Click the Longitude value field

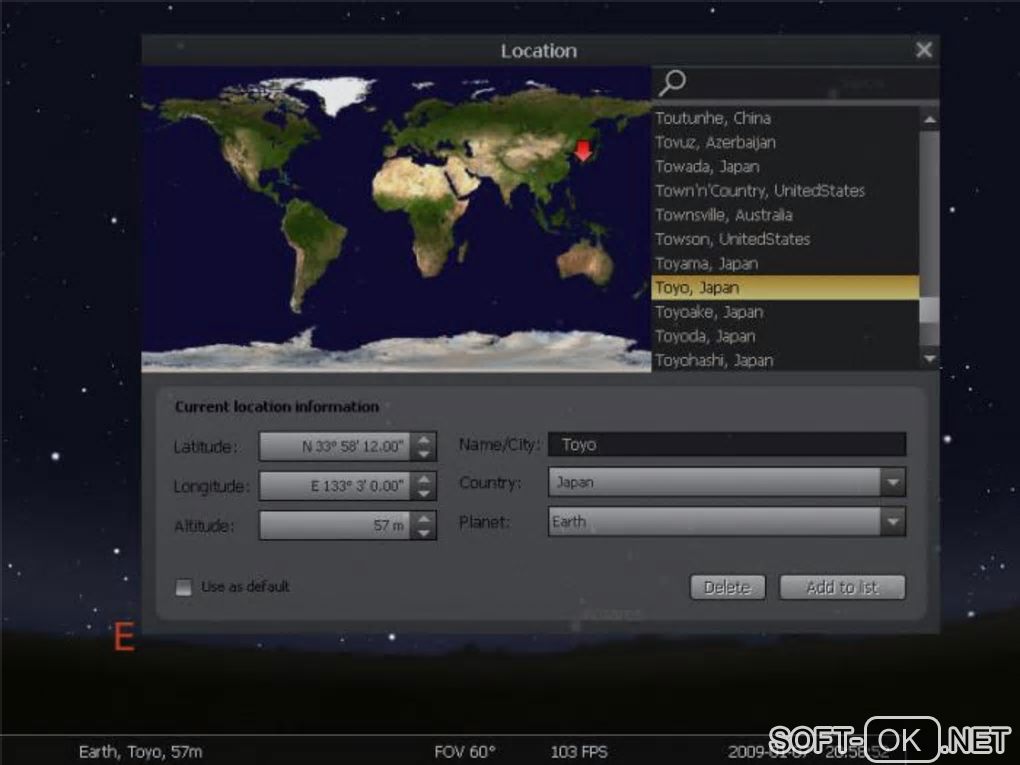(x=334, y=486)
